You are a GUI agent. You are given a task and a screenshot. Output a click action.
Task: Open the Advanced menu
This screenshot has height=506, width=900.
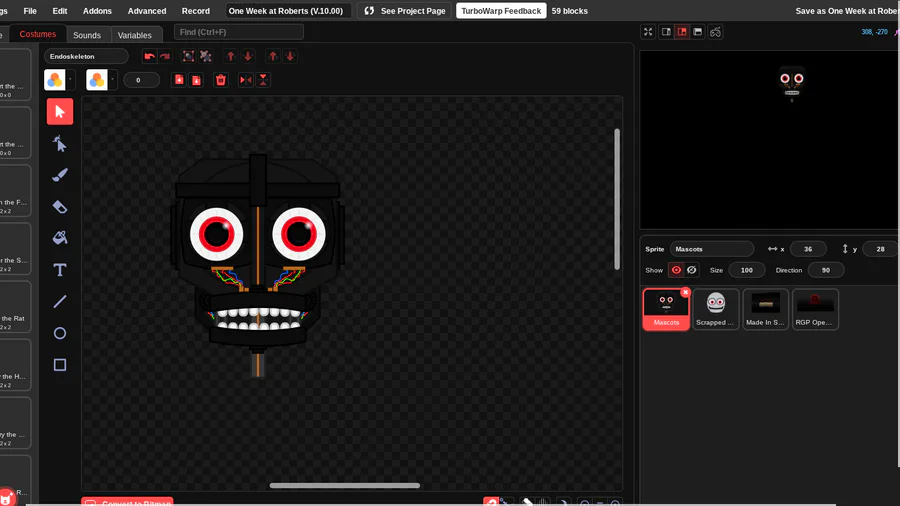pyautogui.click(x=147, y=11)
